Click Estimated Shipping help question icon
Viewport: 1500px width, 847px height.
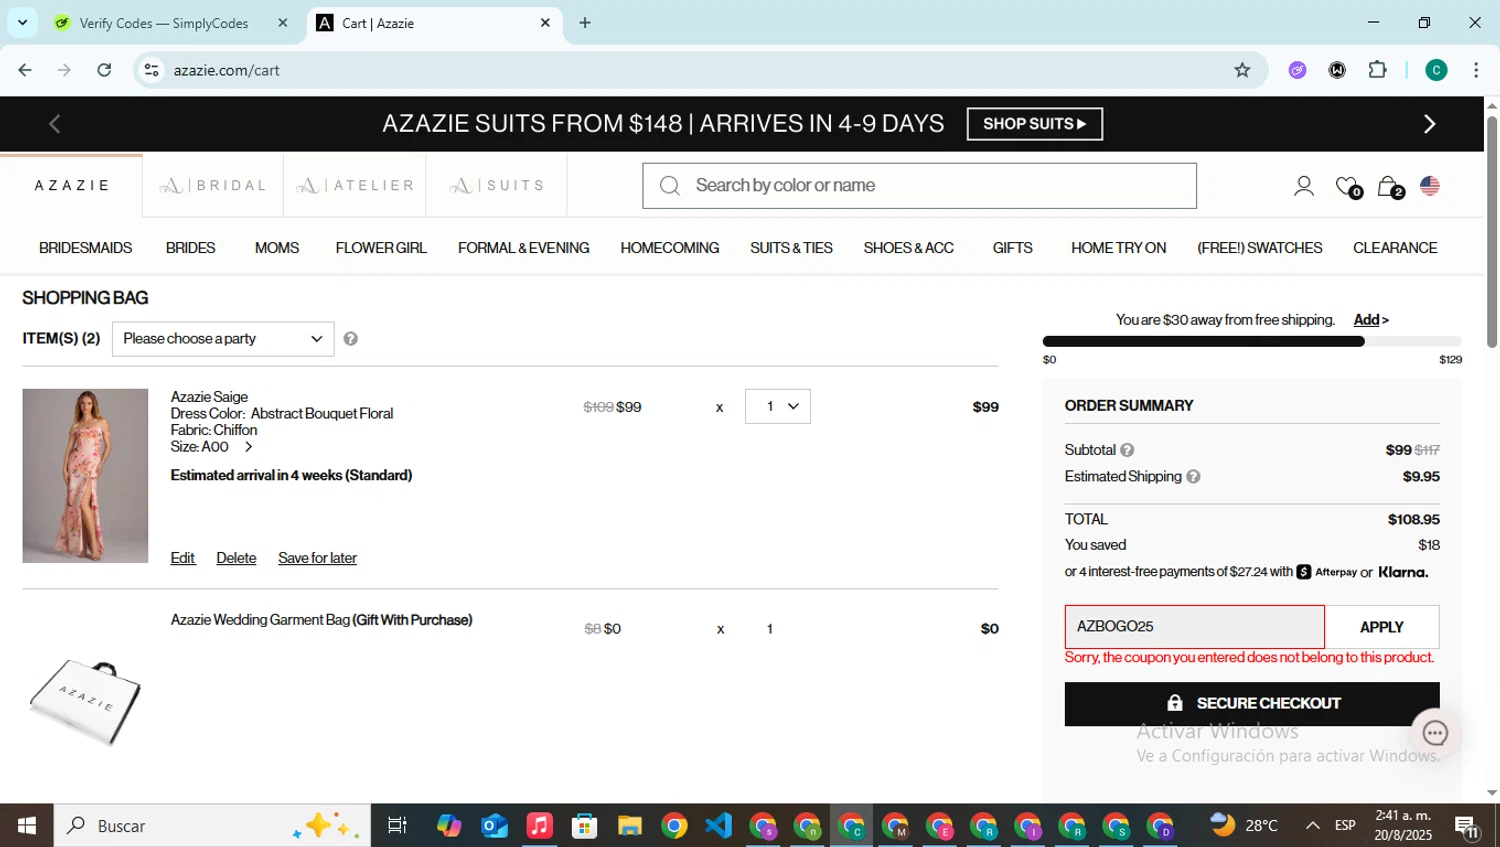[x=1193, y=477]
